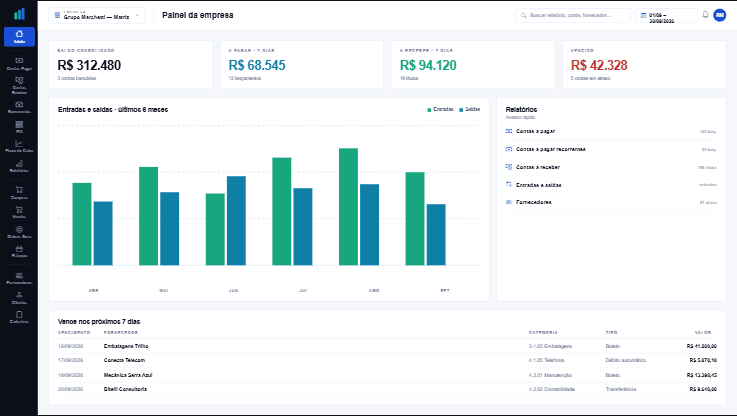Screen dimensions: 737x416
Task: Click the 4.1.05 Telefonia category cell
Action: click(546, 360)
